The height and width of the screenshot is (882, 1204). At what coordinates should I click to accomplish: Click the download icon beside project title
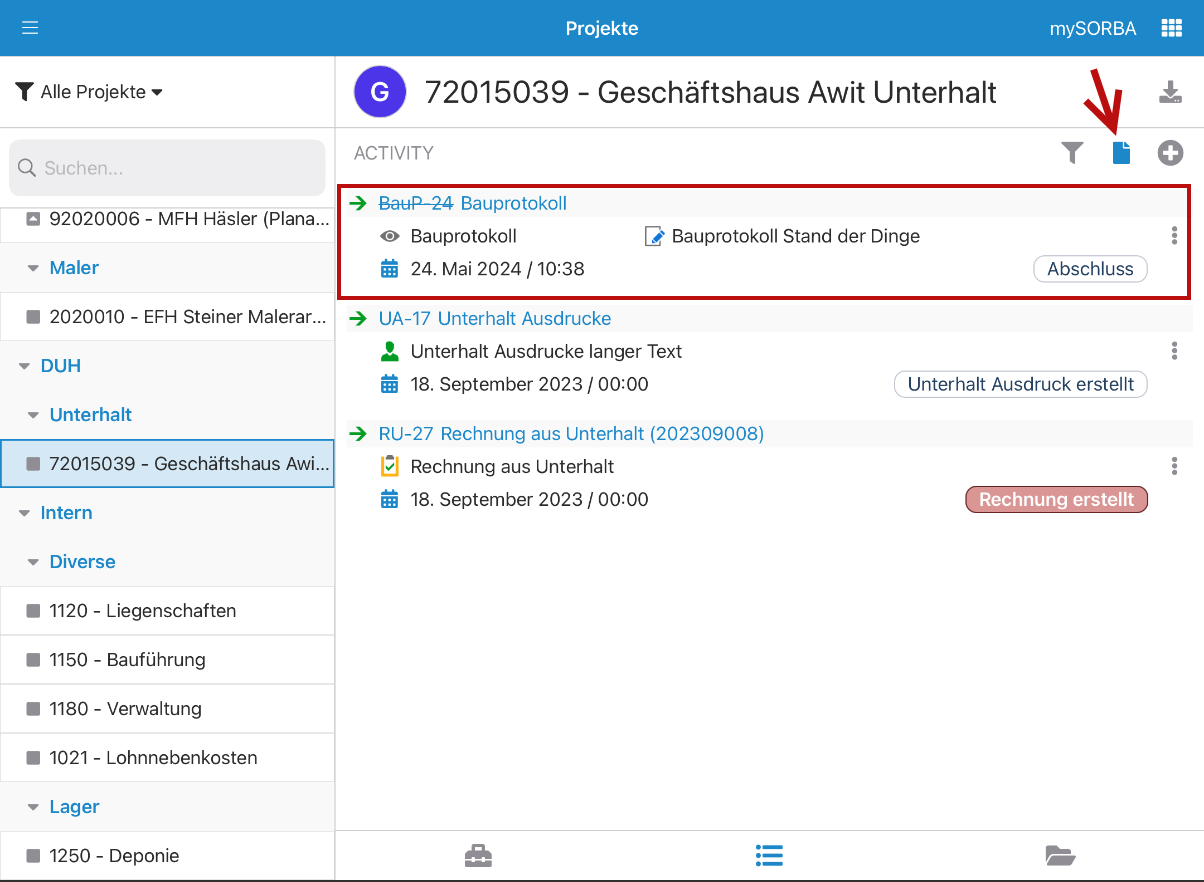coord(1170,92)
